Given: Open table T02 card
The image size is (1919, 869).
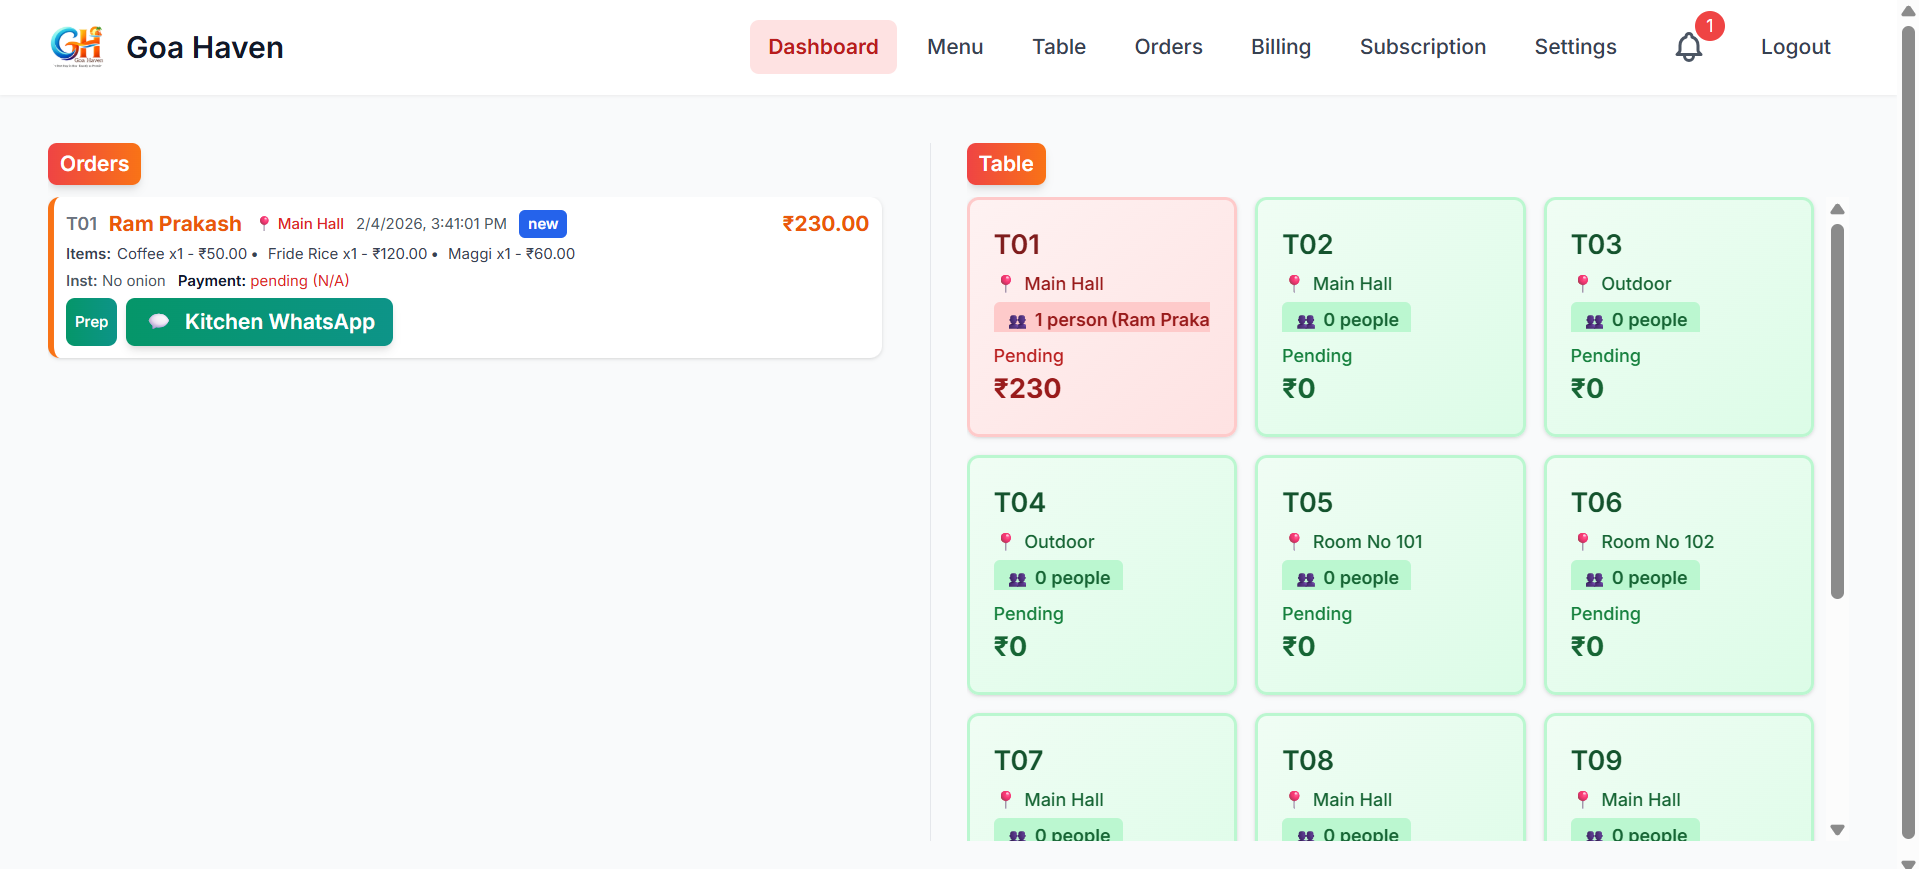Looking at the screenshot, I should pos(1390,317).
